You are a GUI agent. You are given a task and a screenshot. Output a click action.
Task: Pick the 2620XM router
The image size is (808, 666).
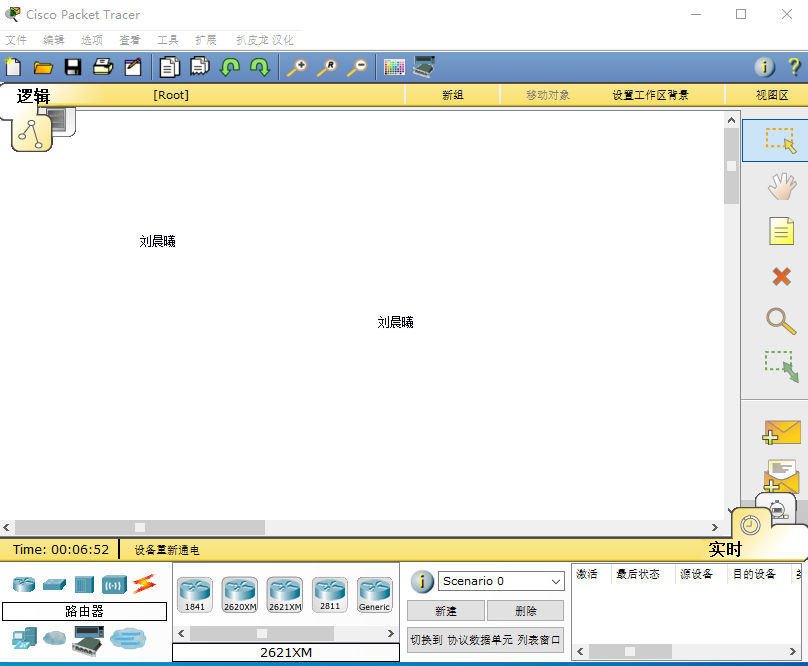[240, 595]
